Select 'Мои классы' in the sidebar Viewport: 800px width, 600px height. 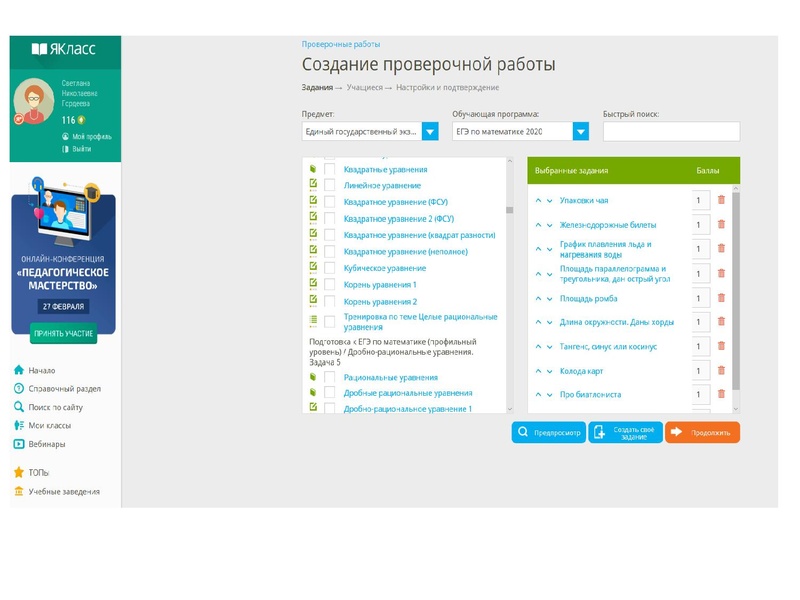point(48,426)
